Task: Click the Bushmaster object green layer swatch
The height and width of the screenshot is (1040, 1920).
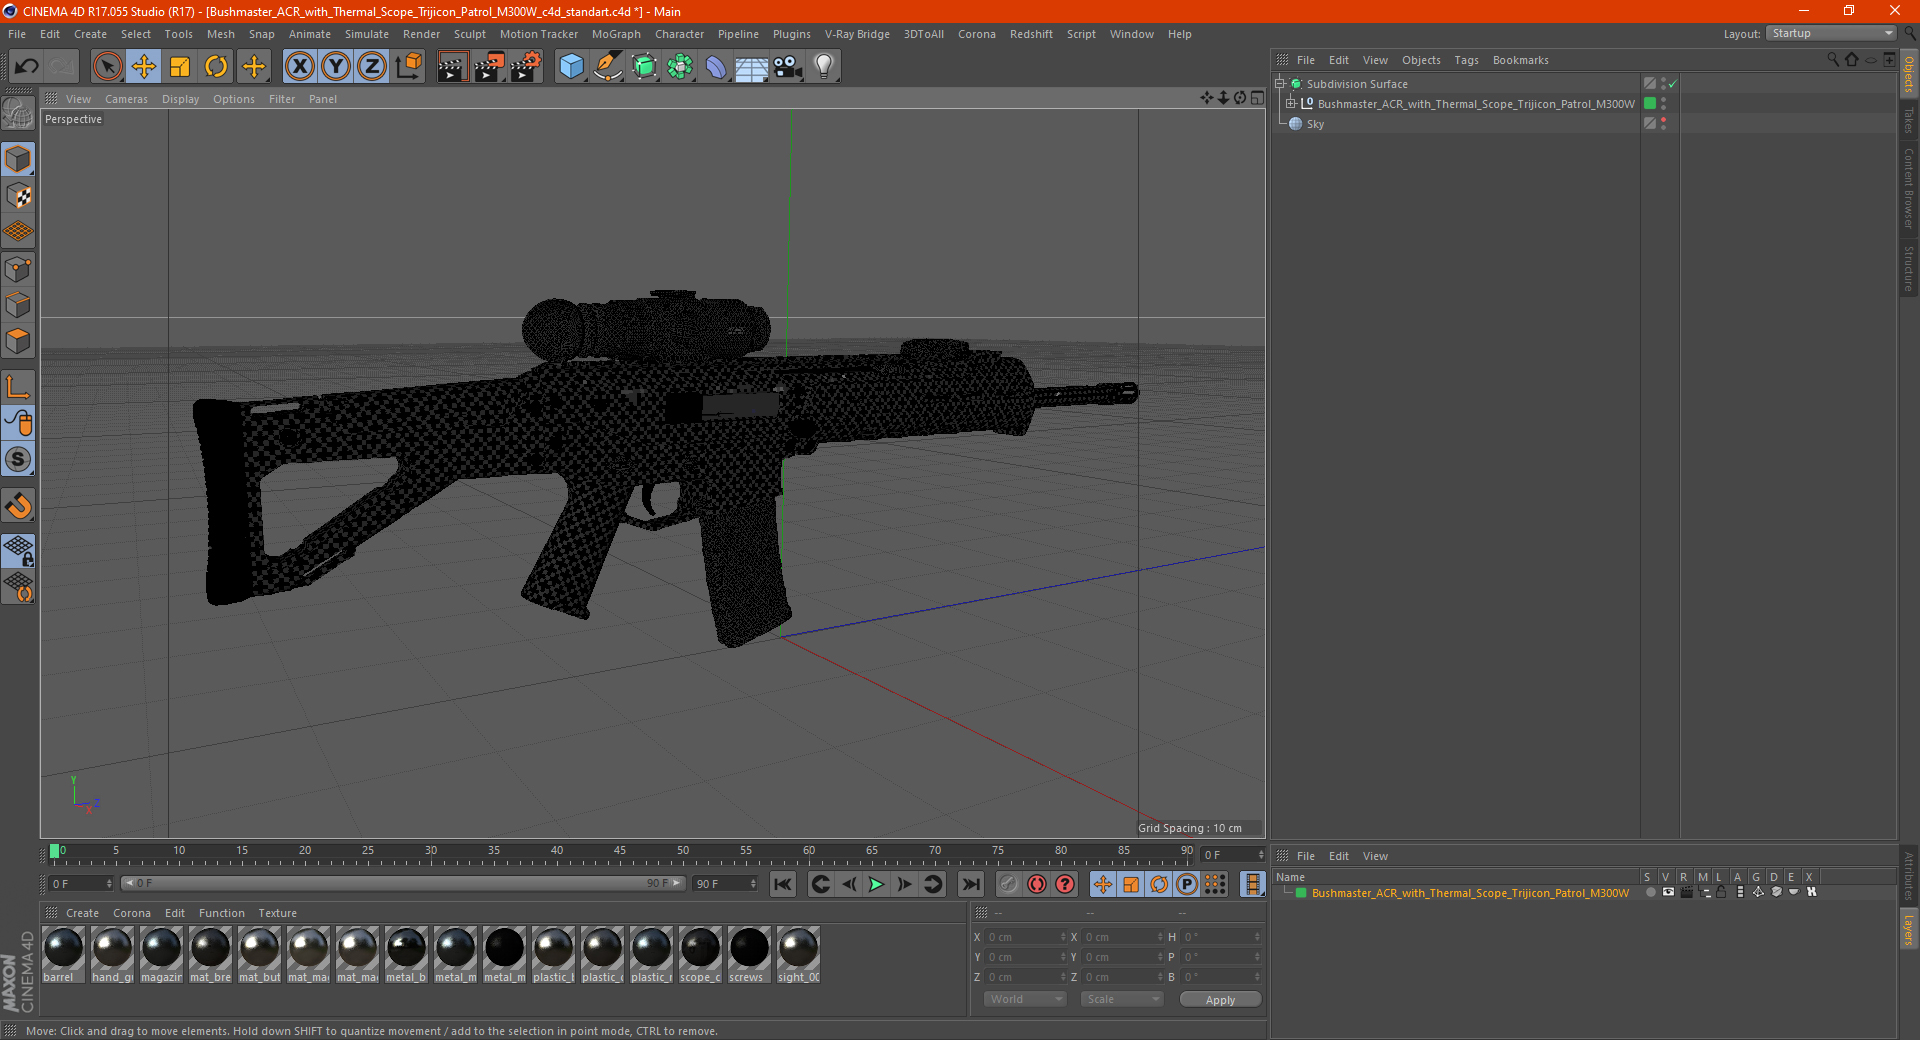Action: click(x=1650, y=104)
